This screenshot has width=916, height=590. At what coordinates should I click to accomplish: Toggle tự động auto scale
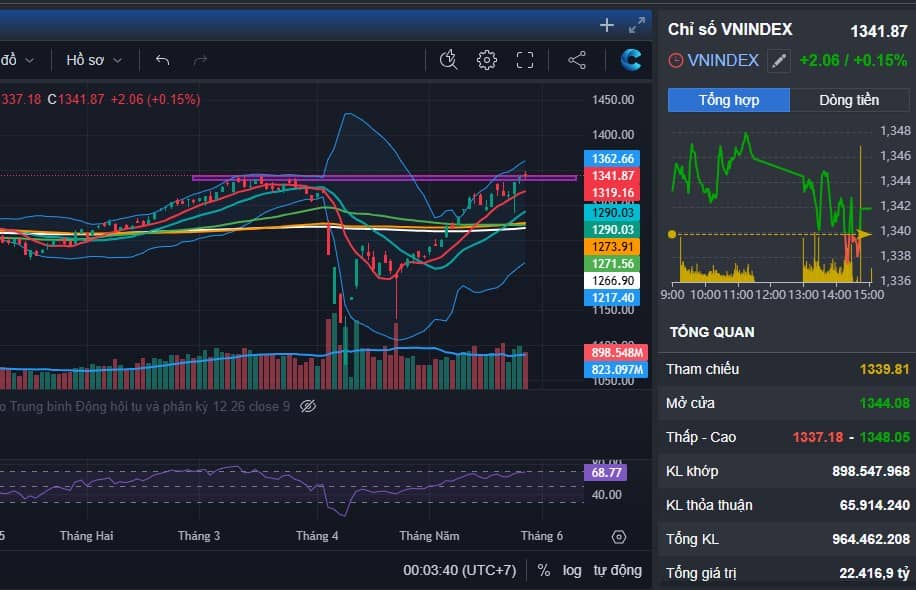click(617, 570)
